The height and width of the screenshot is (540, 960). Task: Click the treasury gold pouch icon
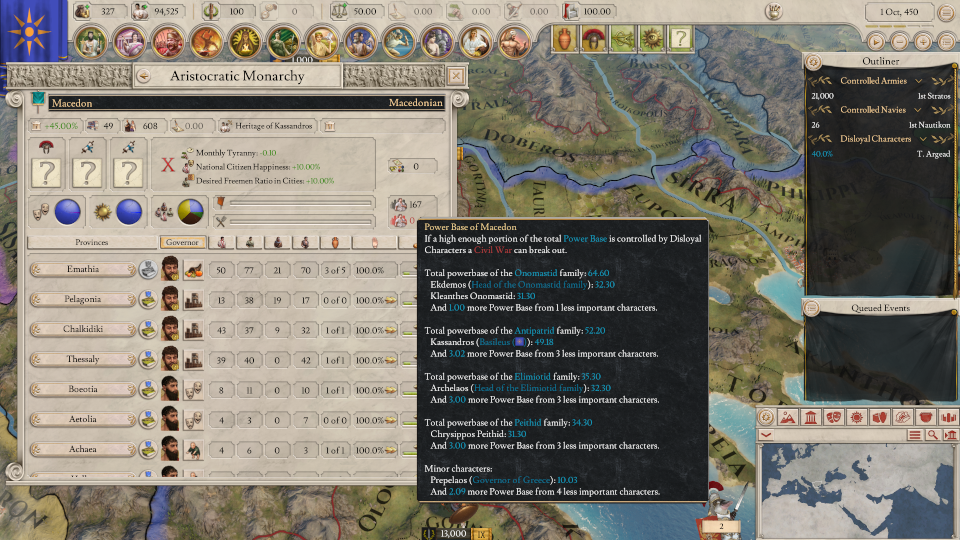click(x=82, y=11)
